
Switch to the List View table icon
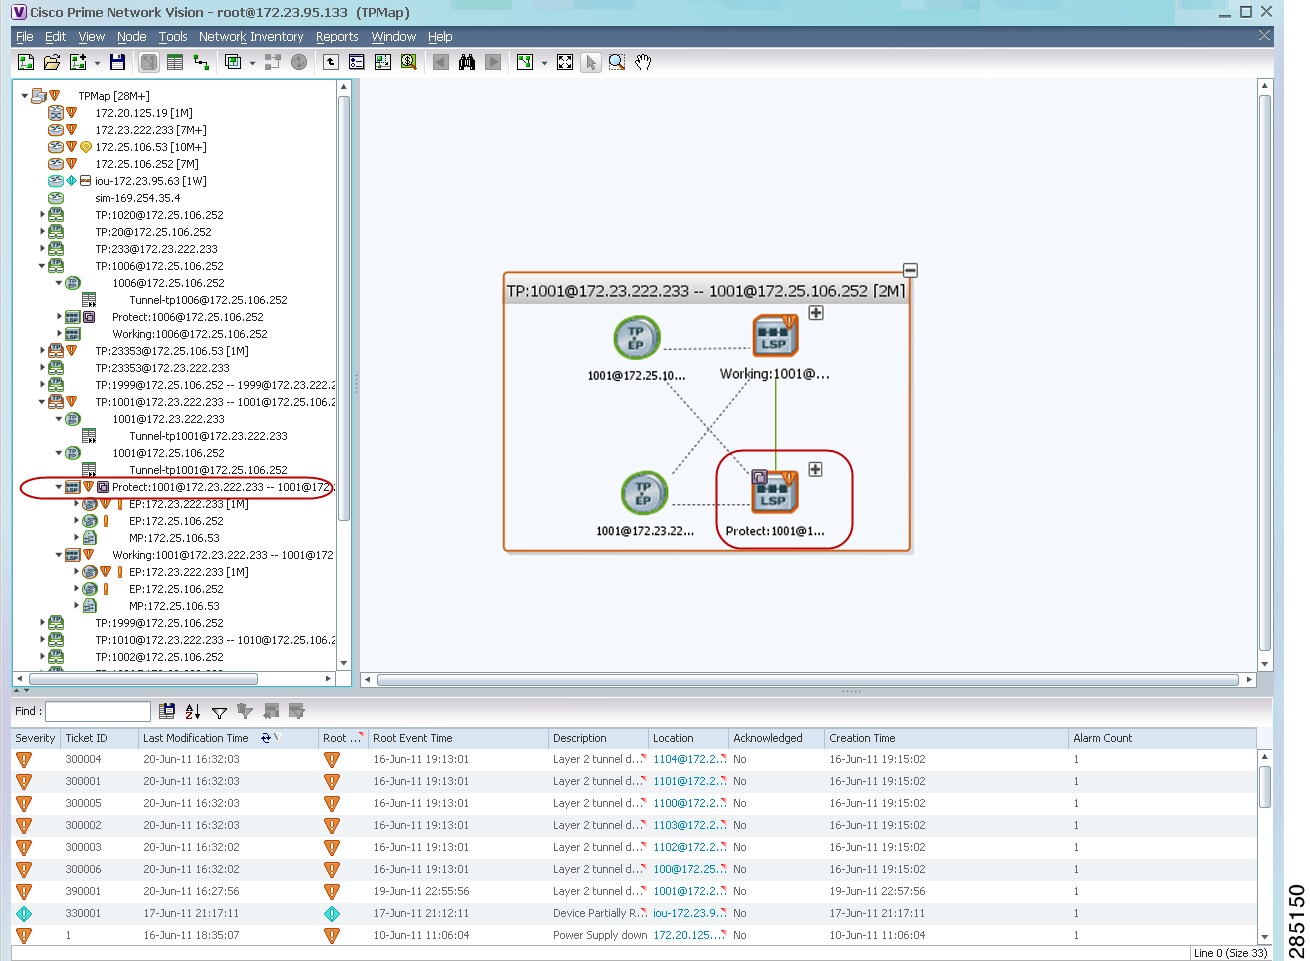click(x=175, y=62)
